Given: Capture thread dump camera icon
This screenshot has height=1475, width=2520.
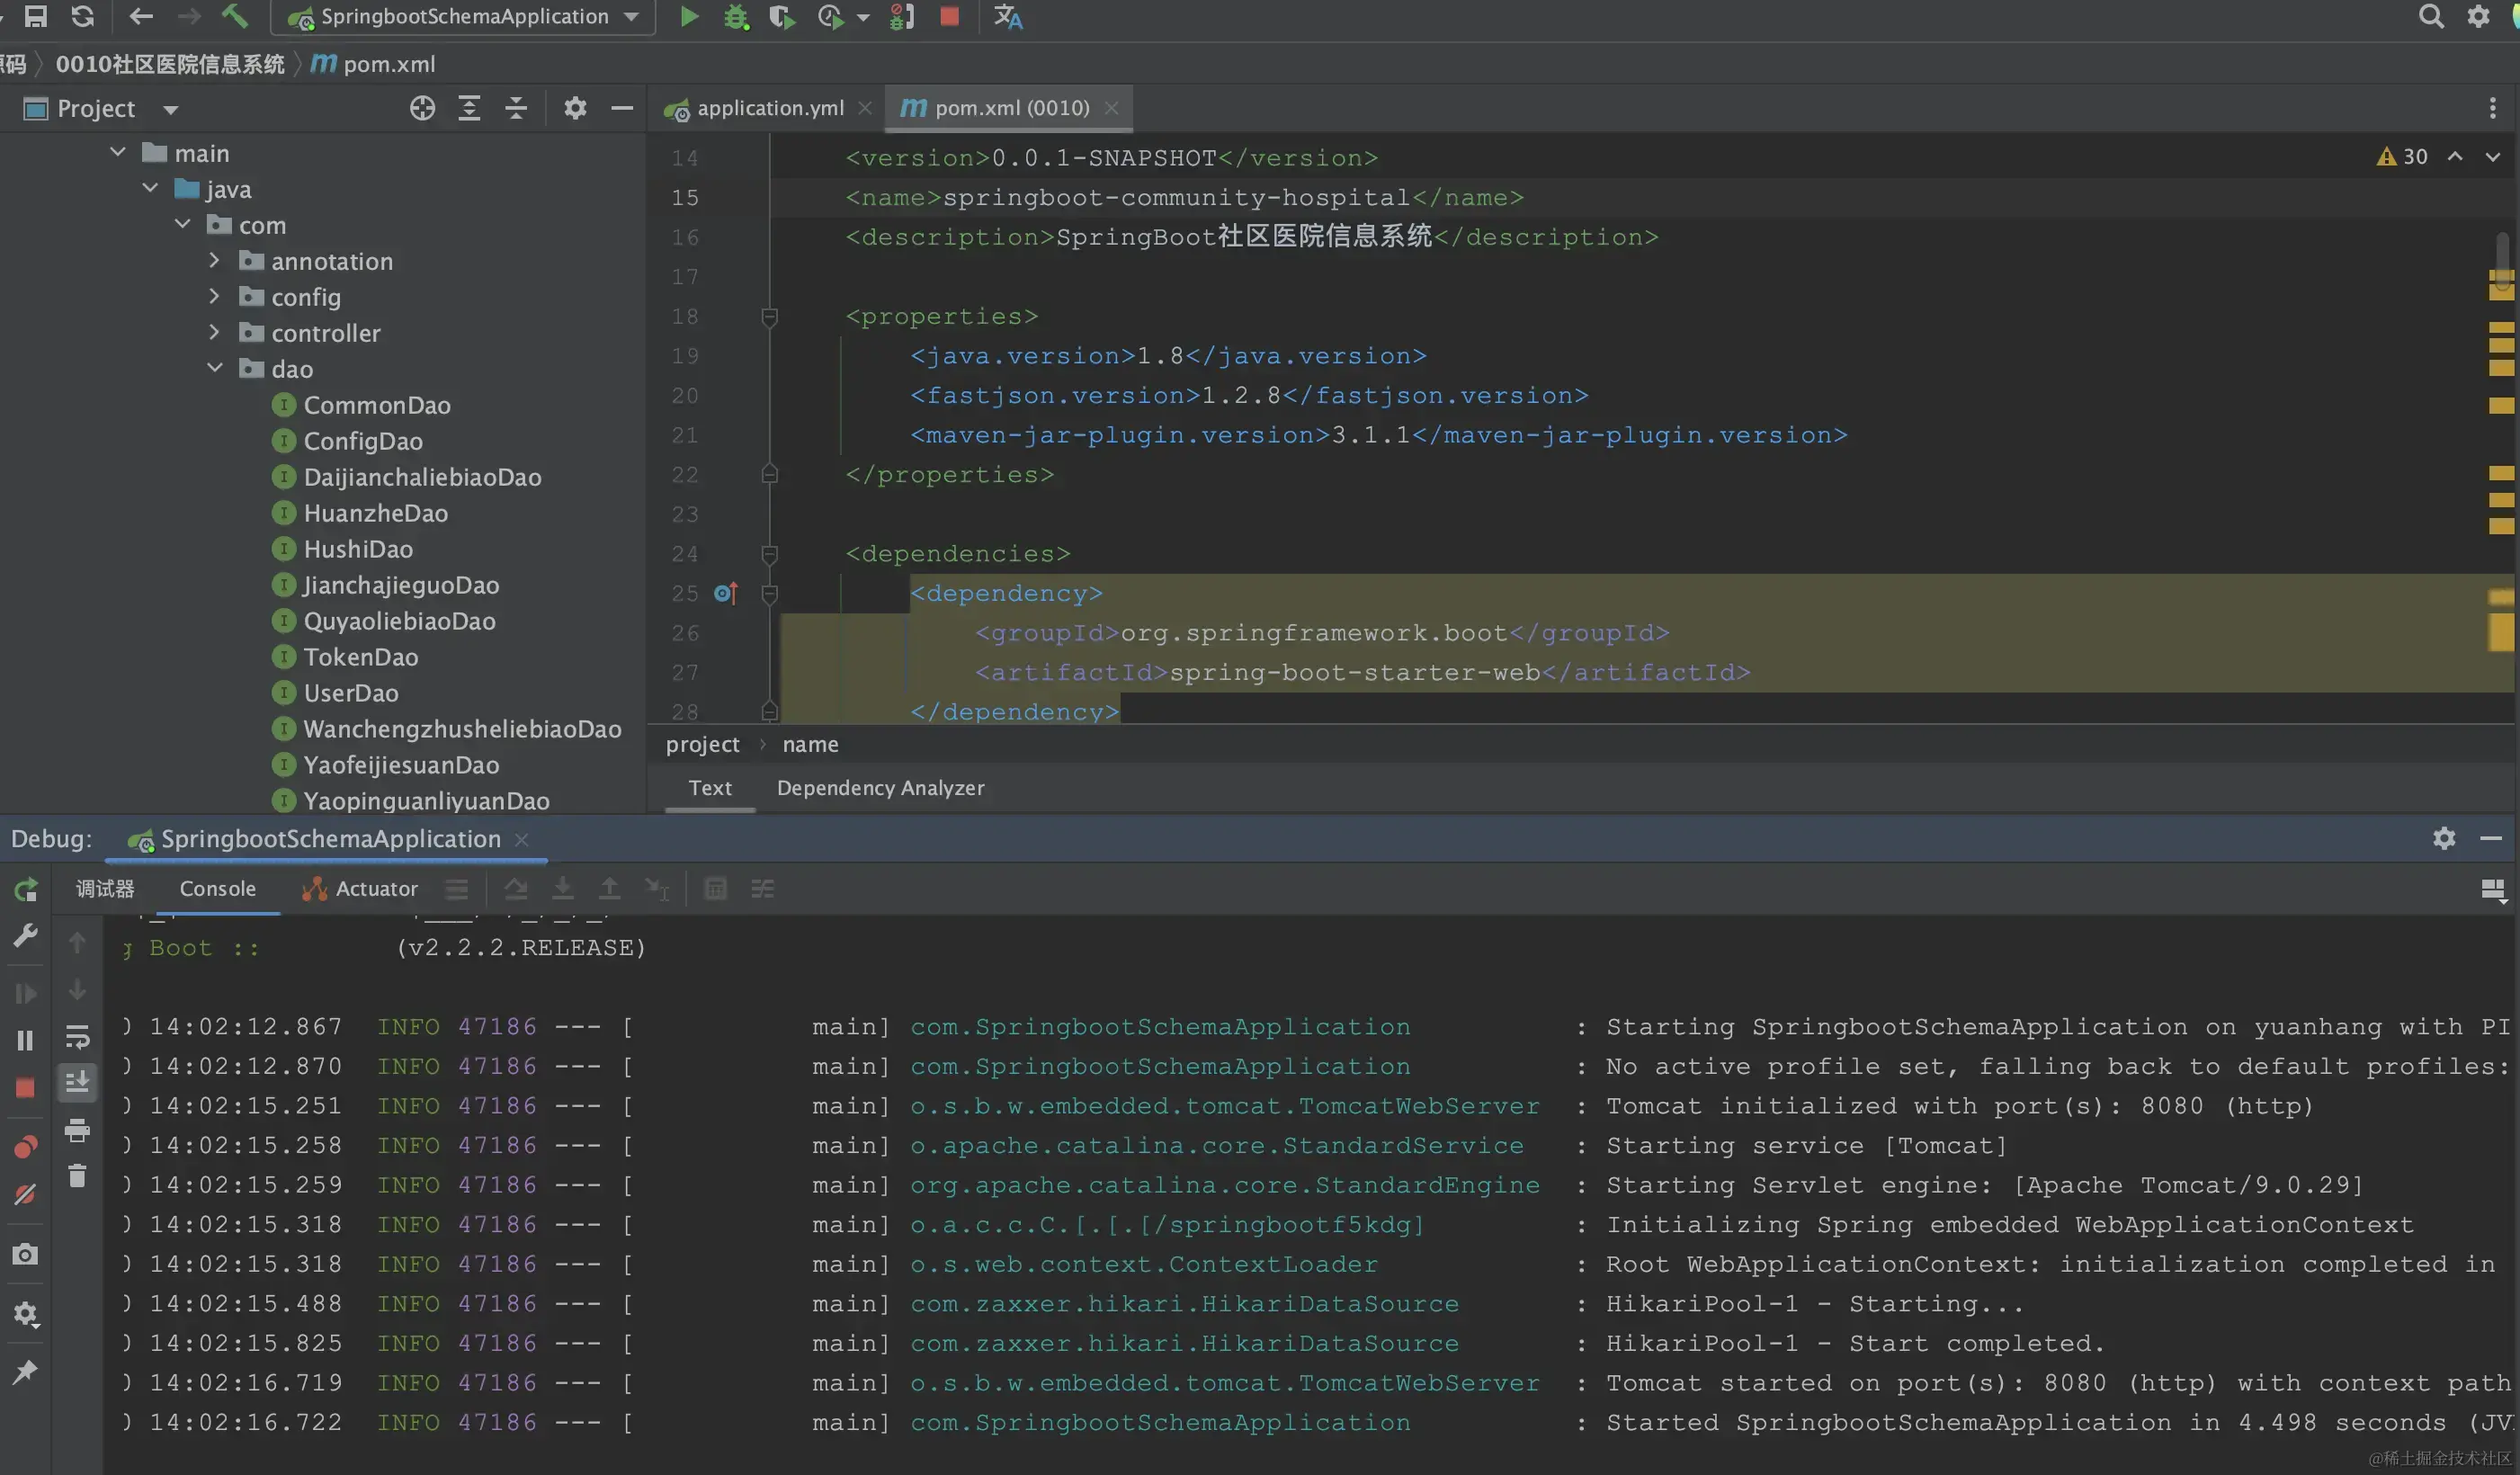Looking at the screenshot, I should click(x=25, y=1254).
